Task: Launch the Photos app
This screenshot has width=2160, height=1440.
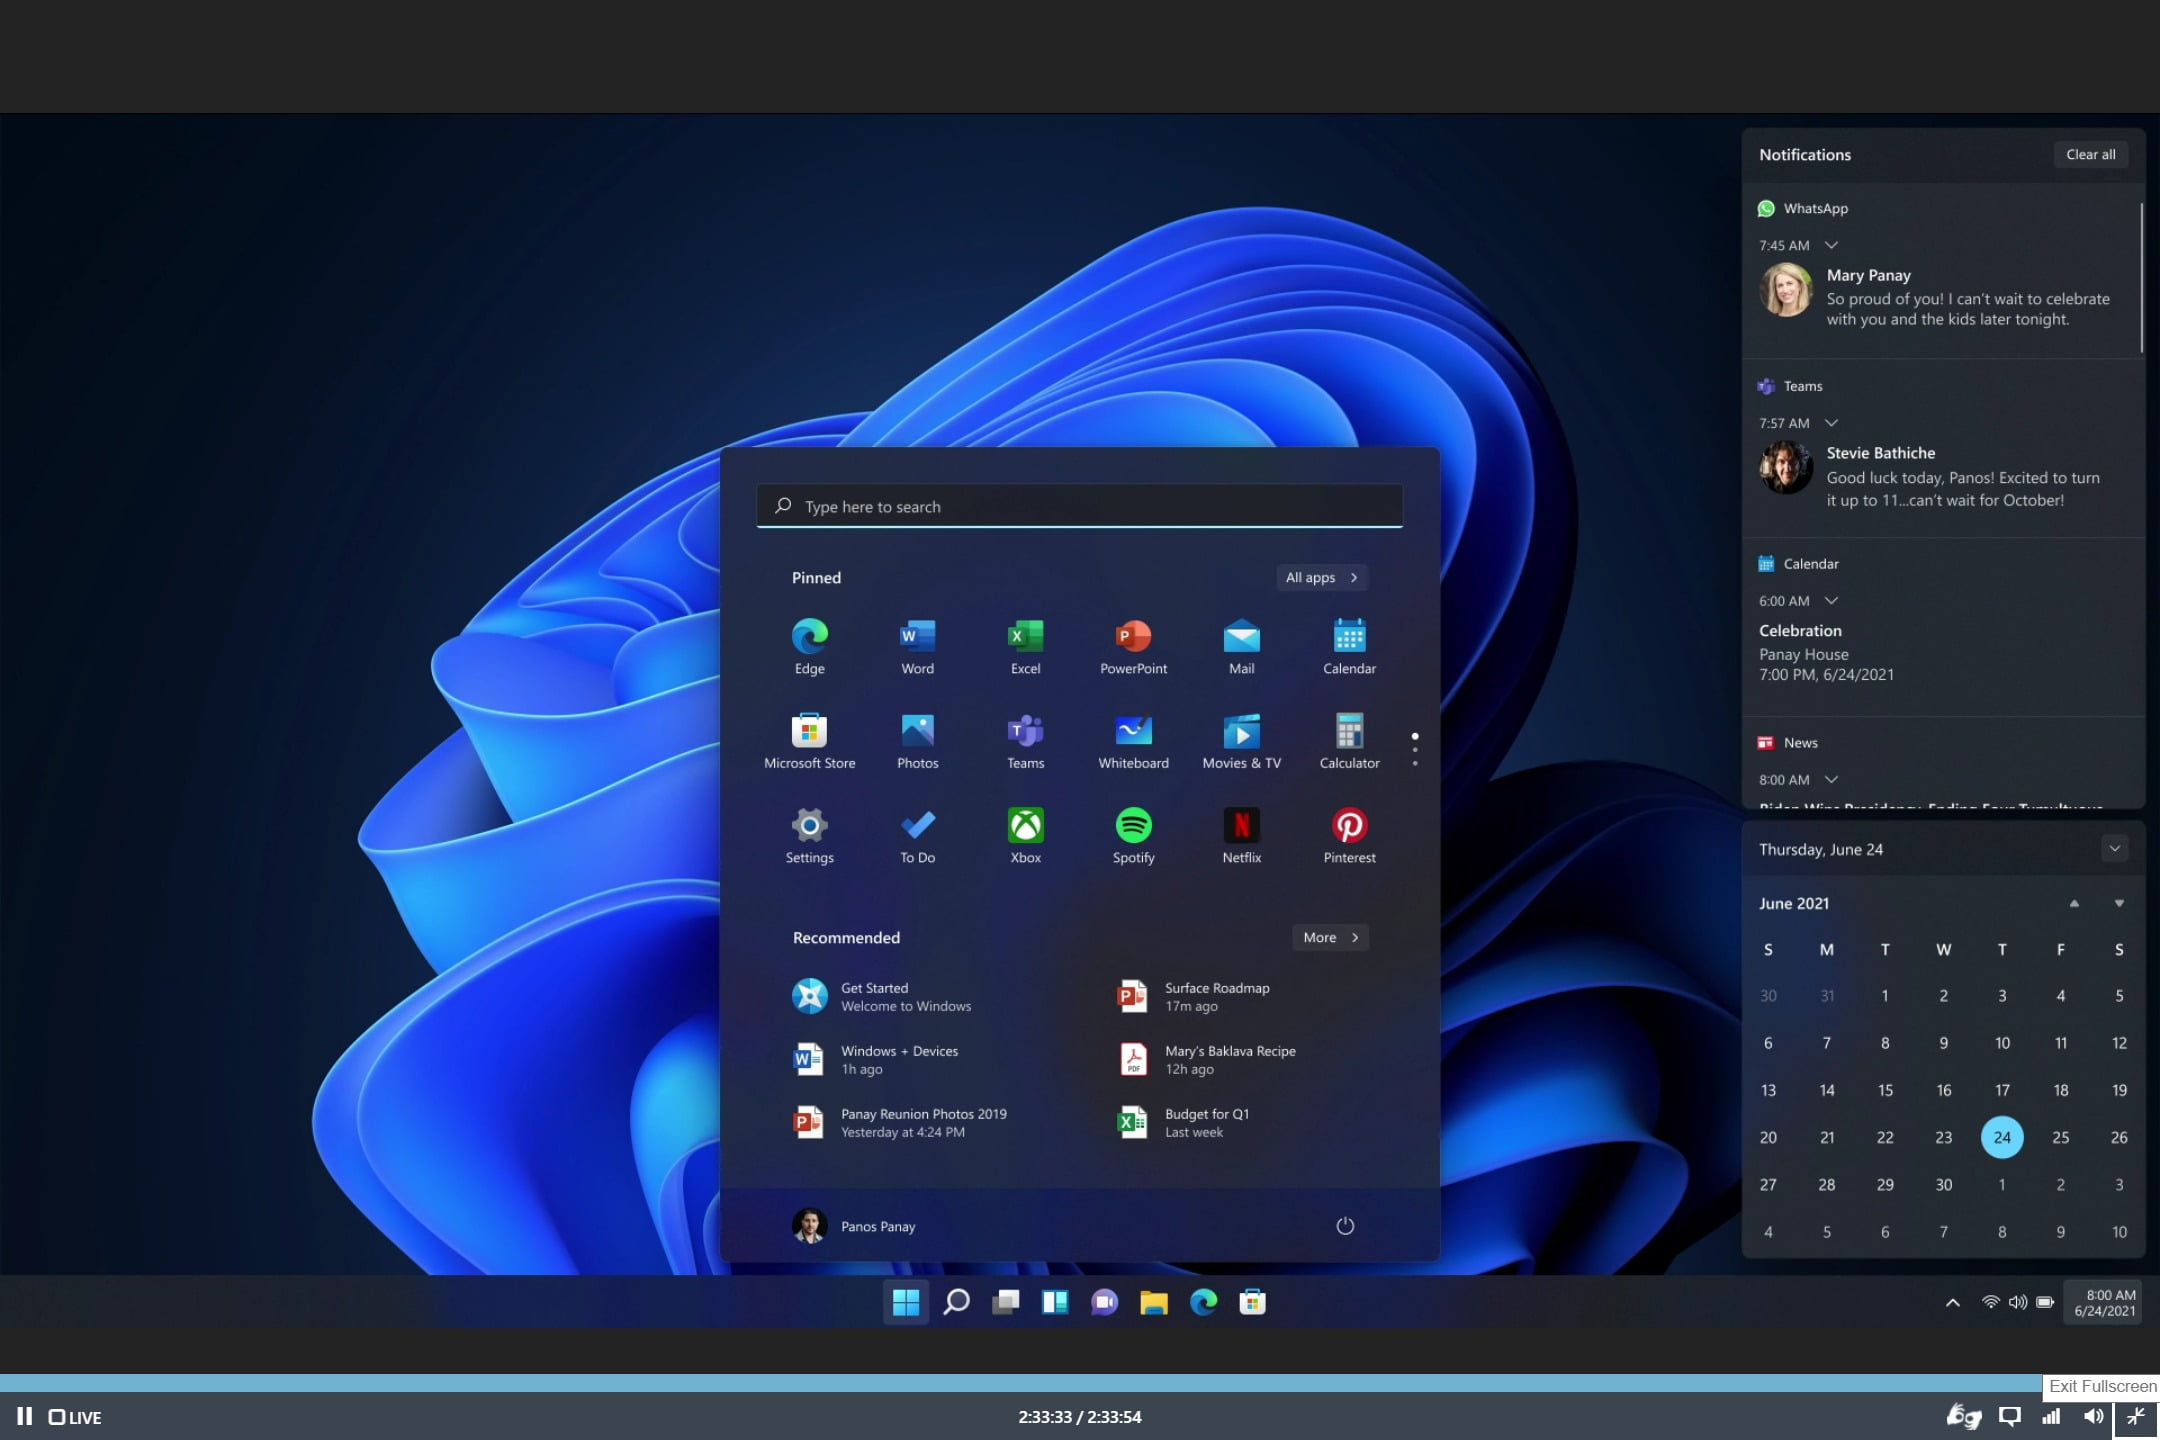Action: 917,741
